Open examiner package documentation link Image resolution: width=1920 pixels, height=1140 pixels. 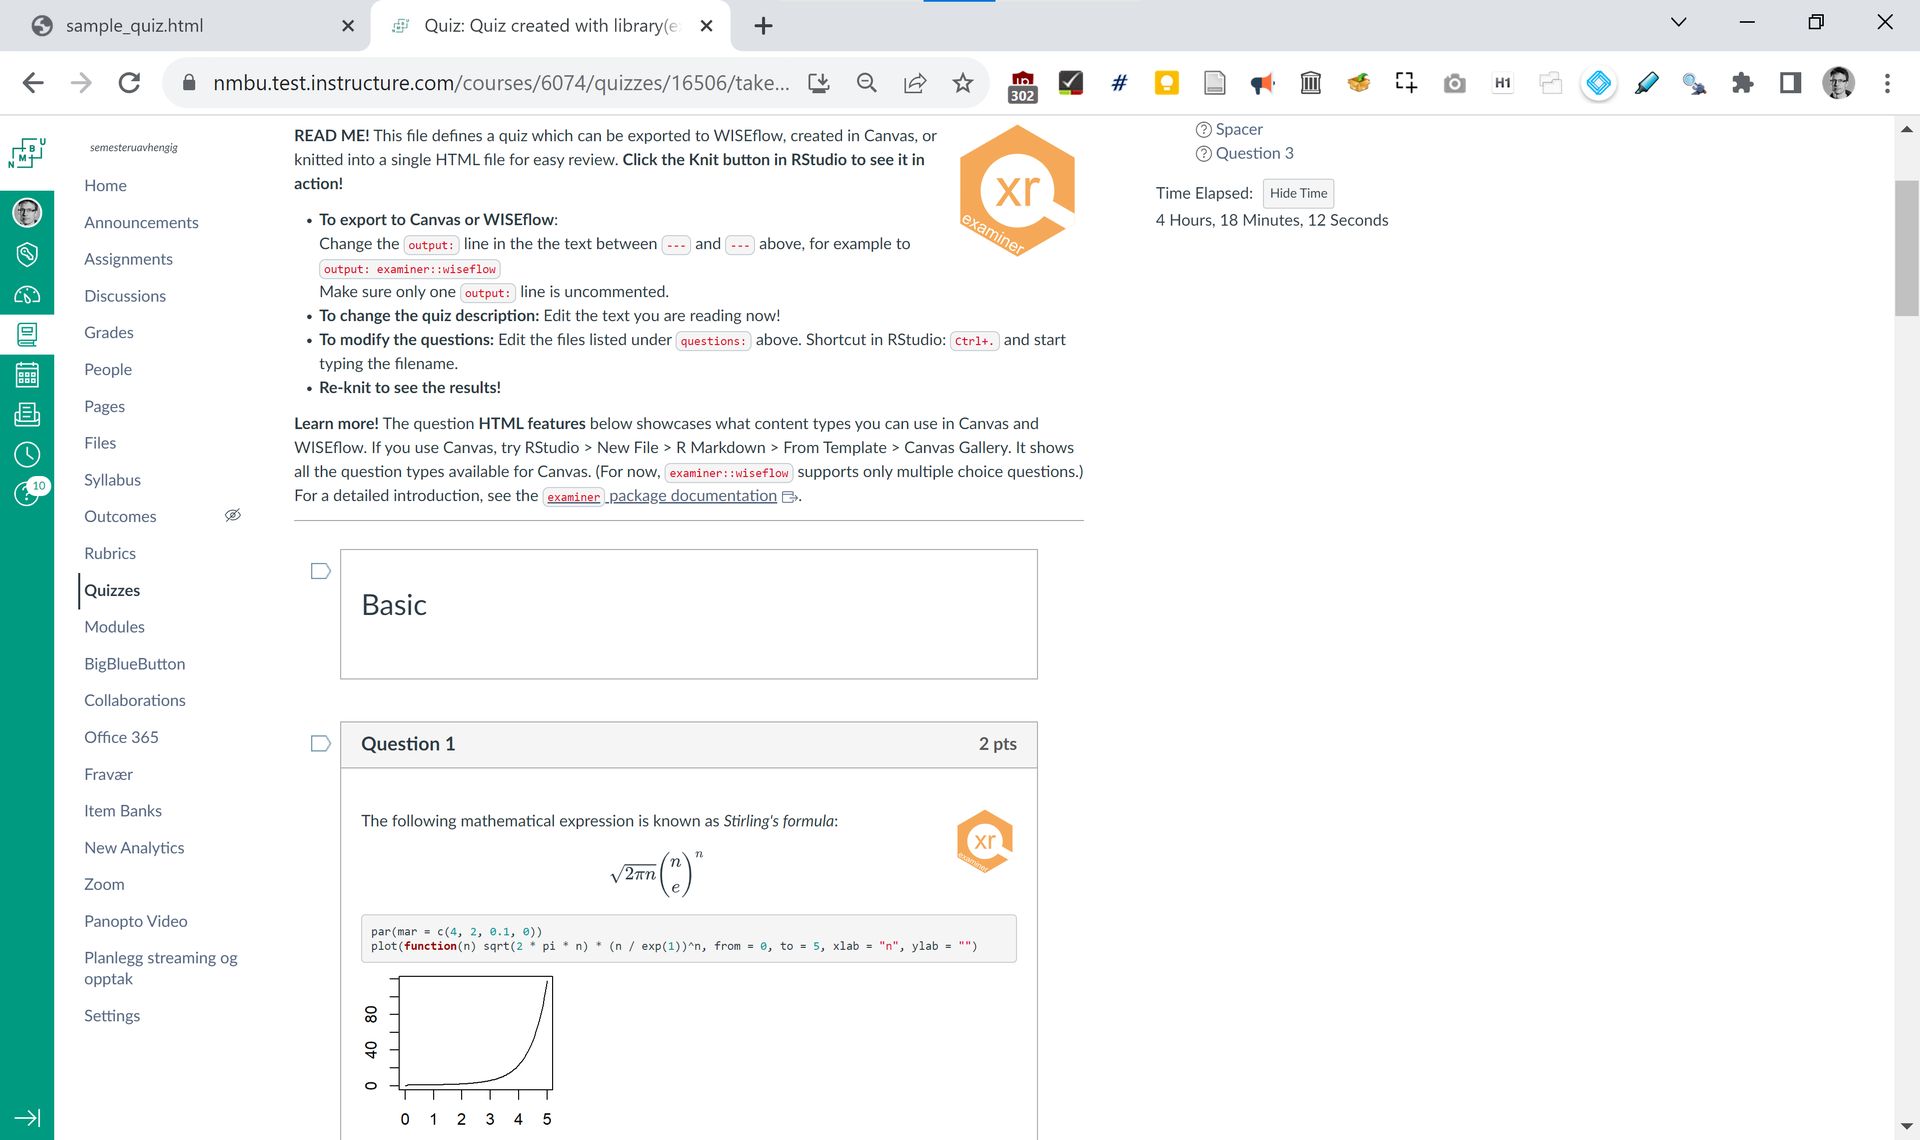point(669,496)
